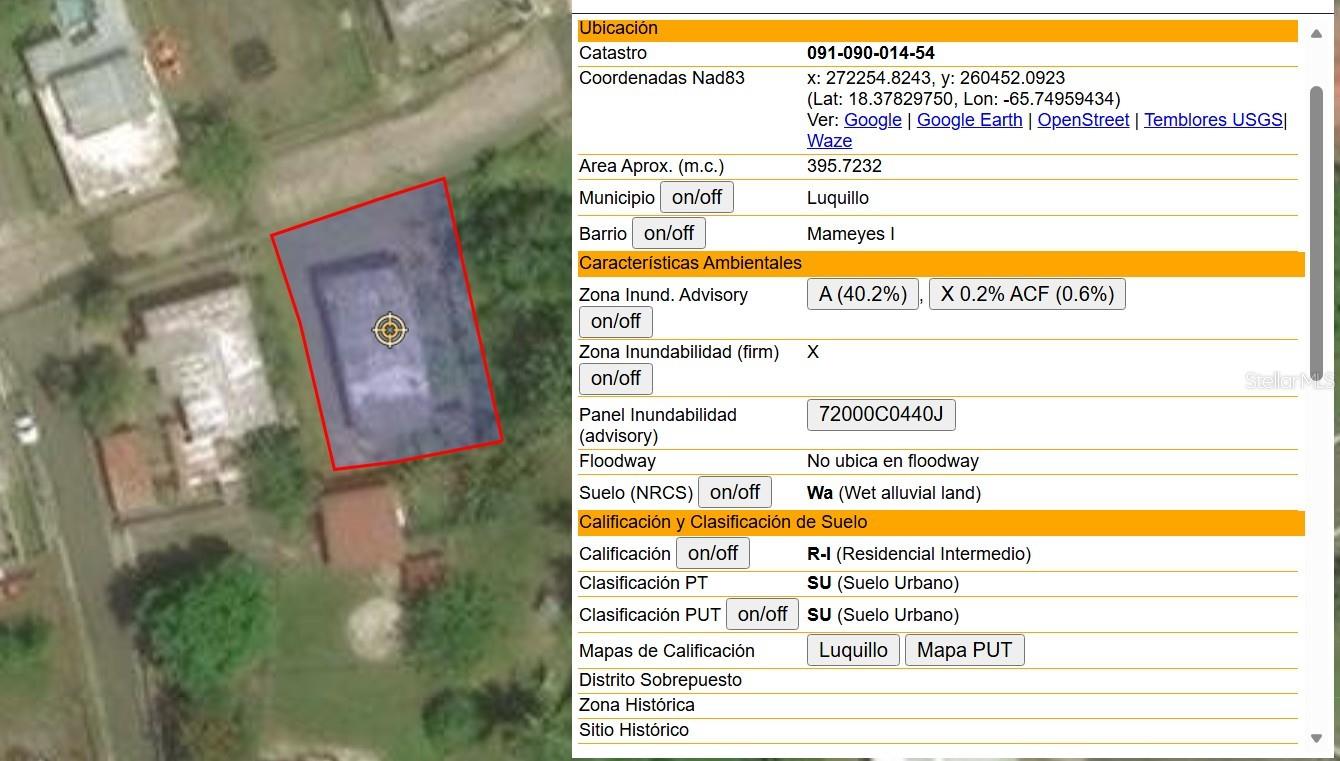Open the Google map link
The image size is (1340, 761).
pos(873,120)
